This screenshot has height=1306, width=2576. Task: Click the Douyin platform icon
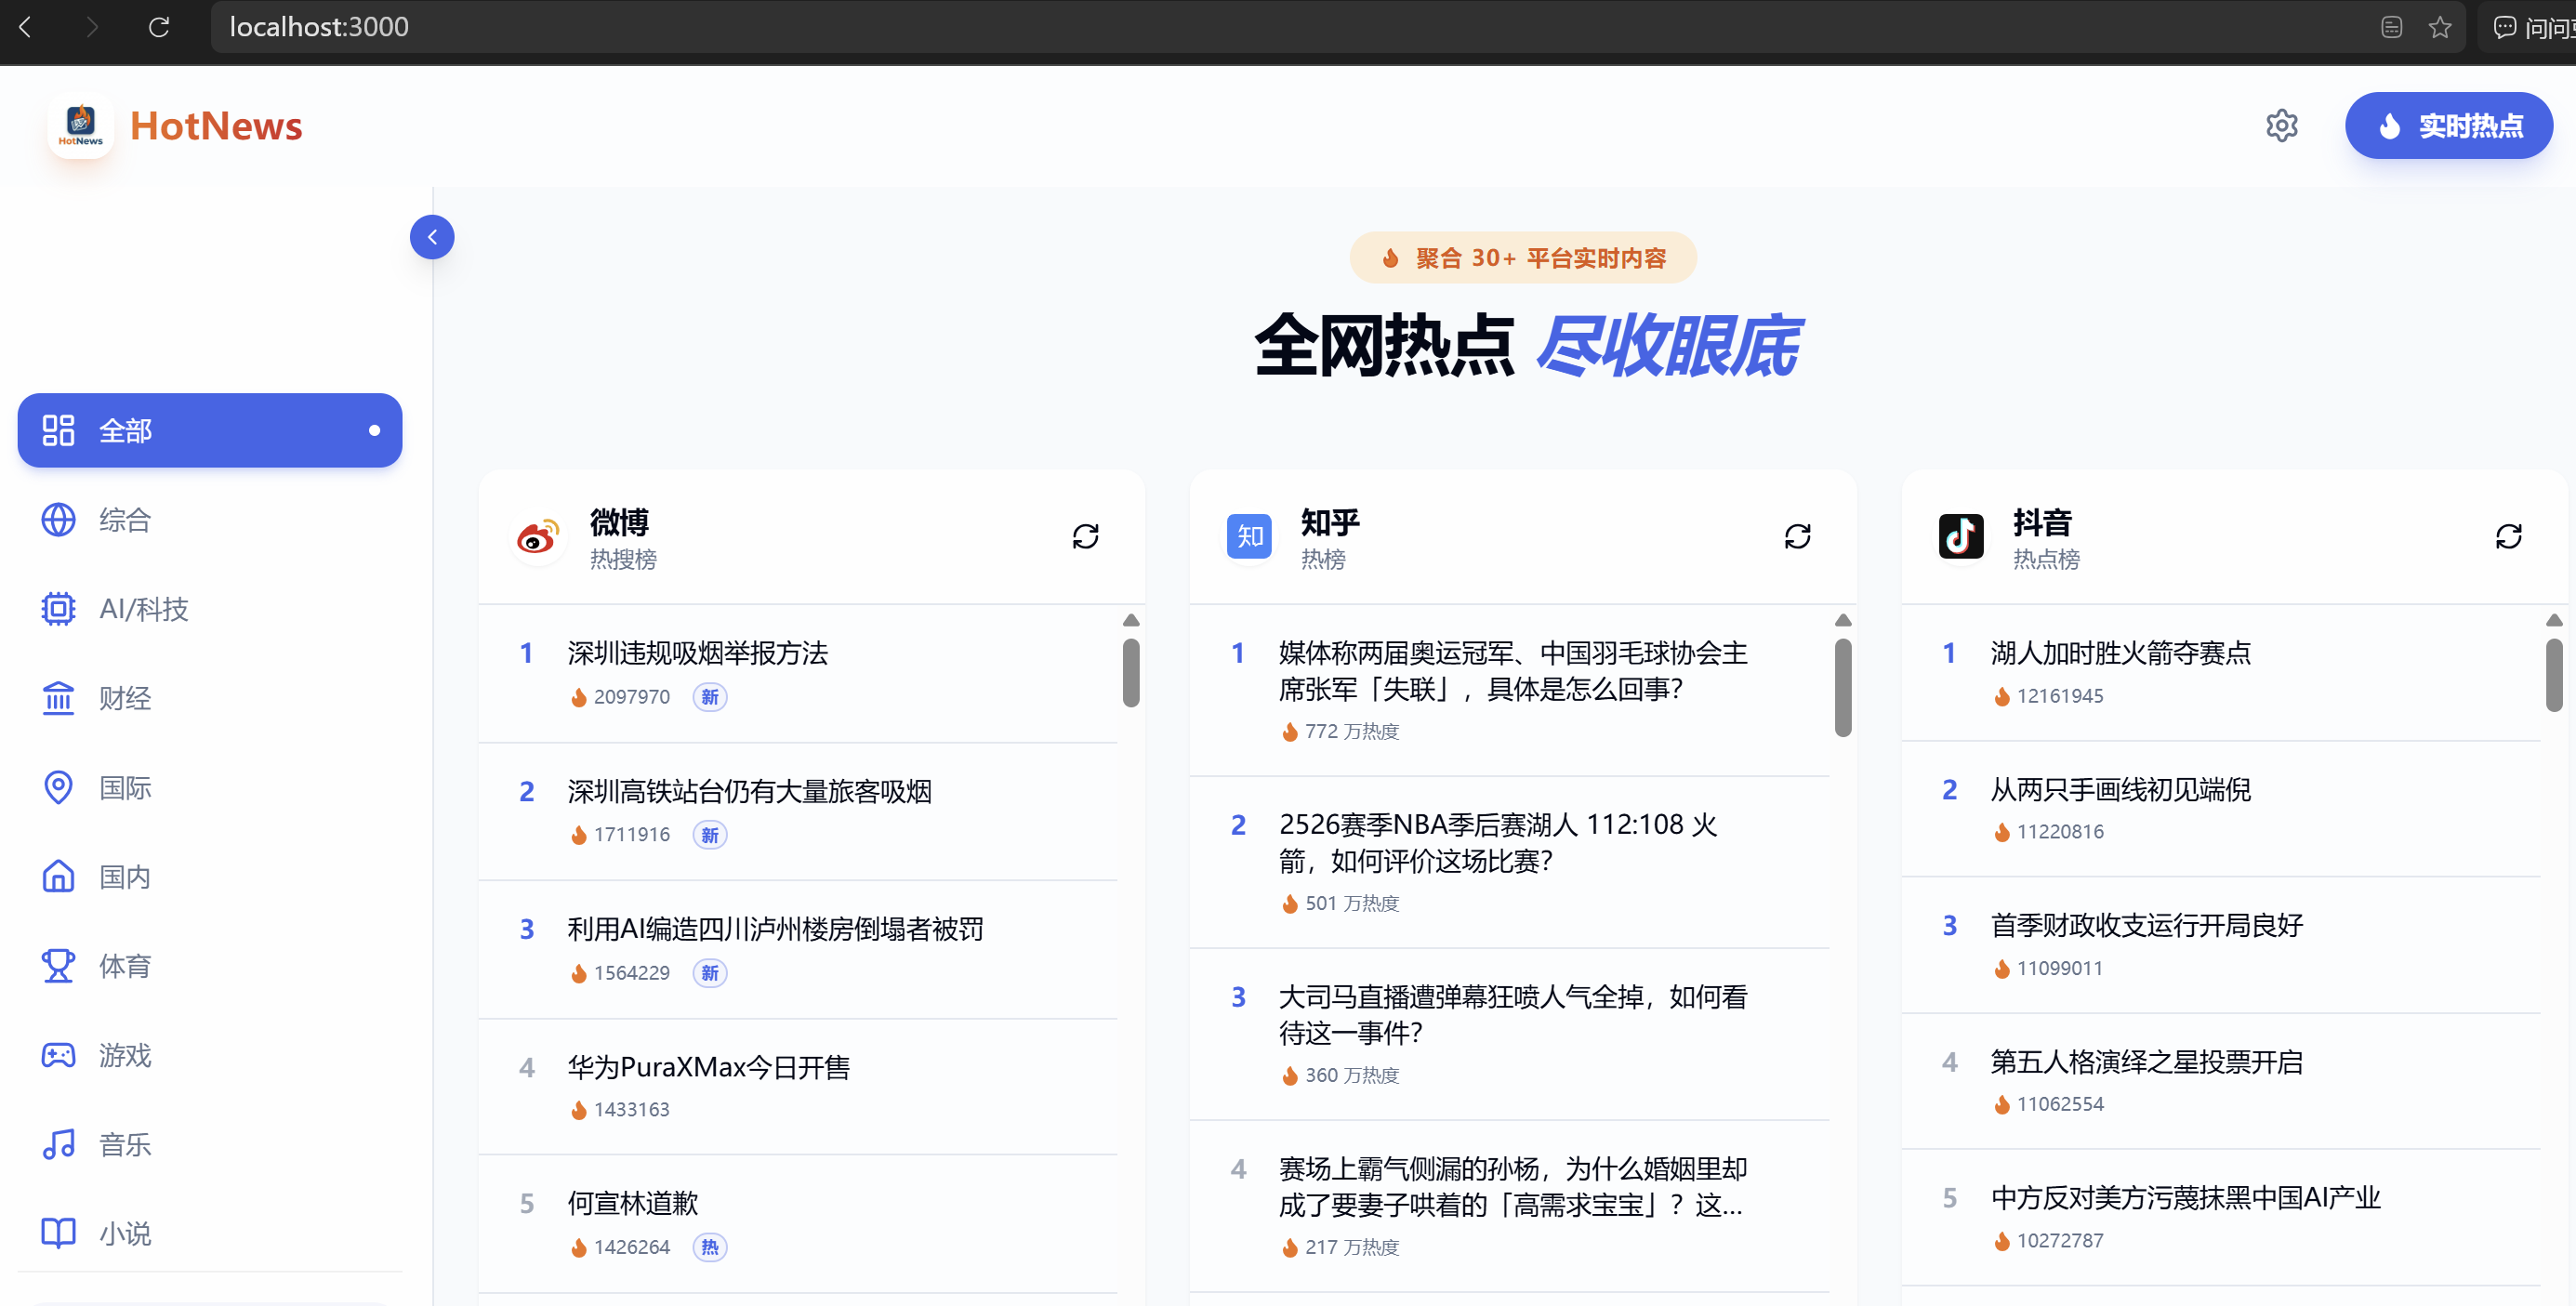1960,537
